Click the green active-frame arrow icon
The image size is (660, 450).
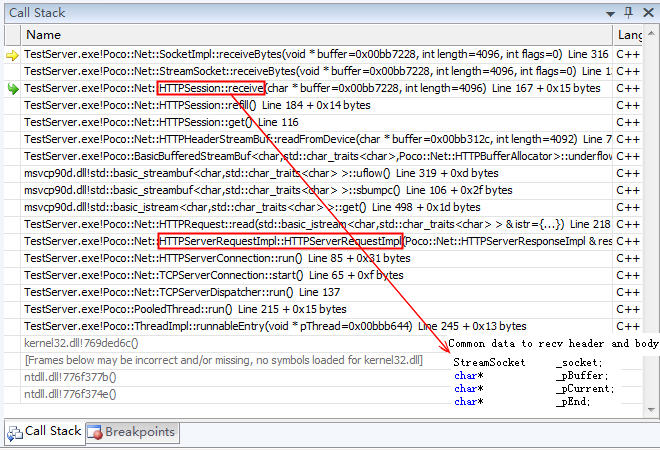[12, 88]
